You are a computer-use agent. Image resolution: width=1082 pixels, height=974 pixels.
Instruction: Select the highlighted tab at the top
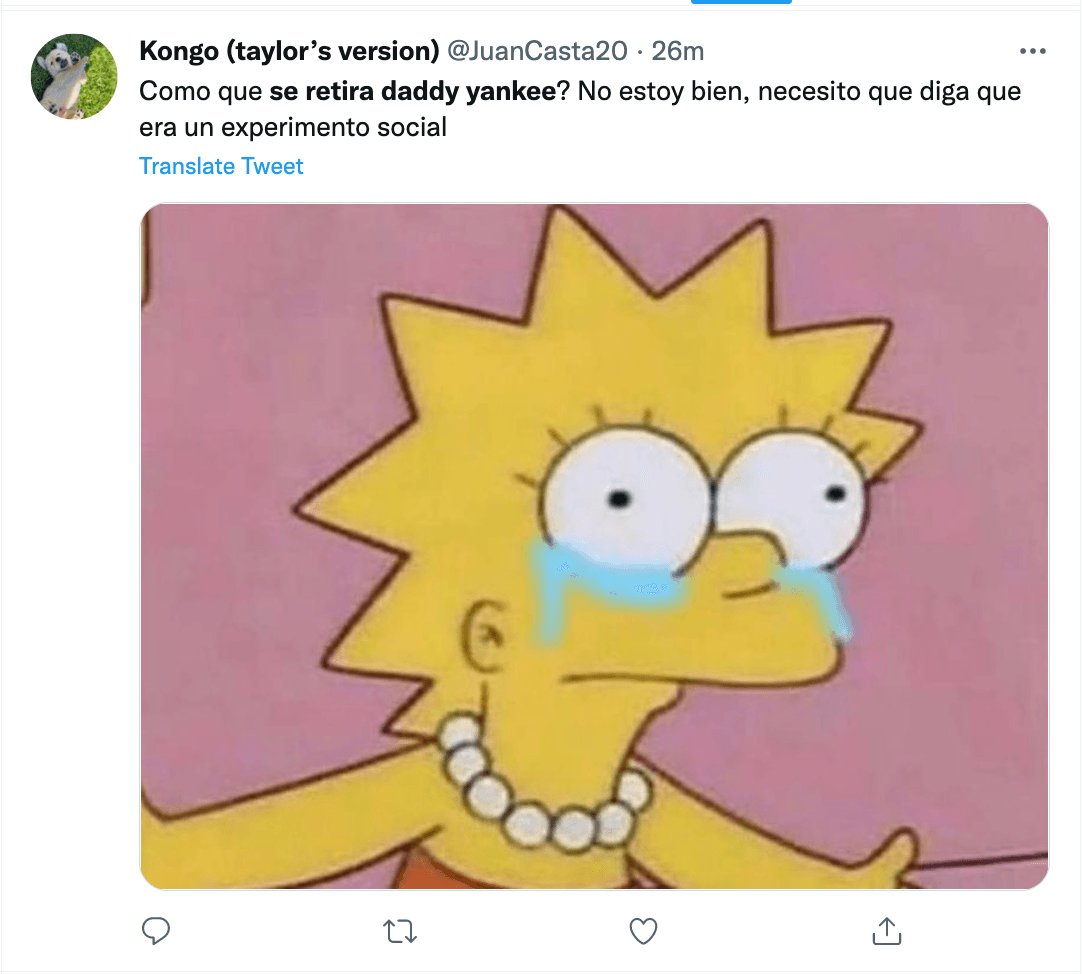tap(740, 4)
